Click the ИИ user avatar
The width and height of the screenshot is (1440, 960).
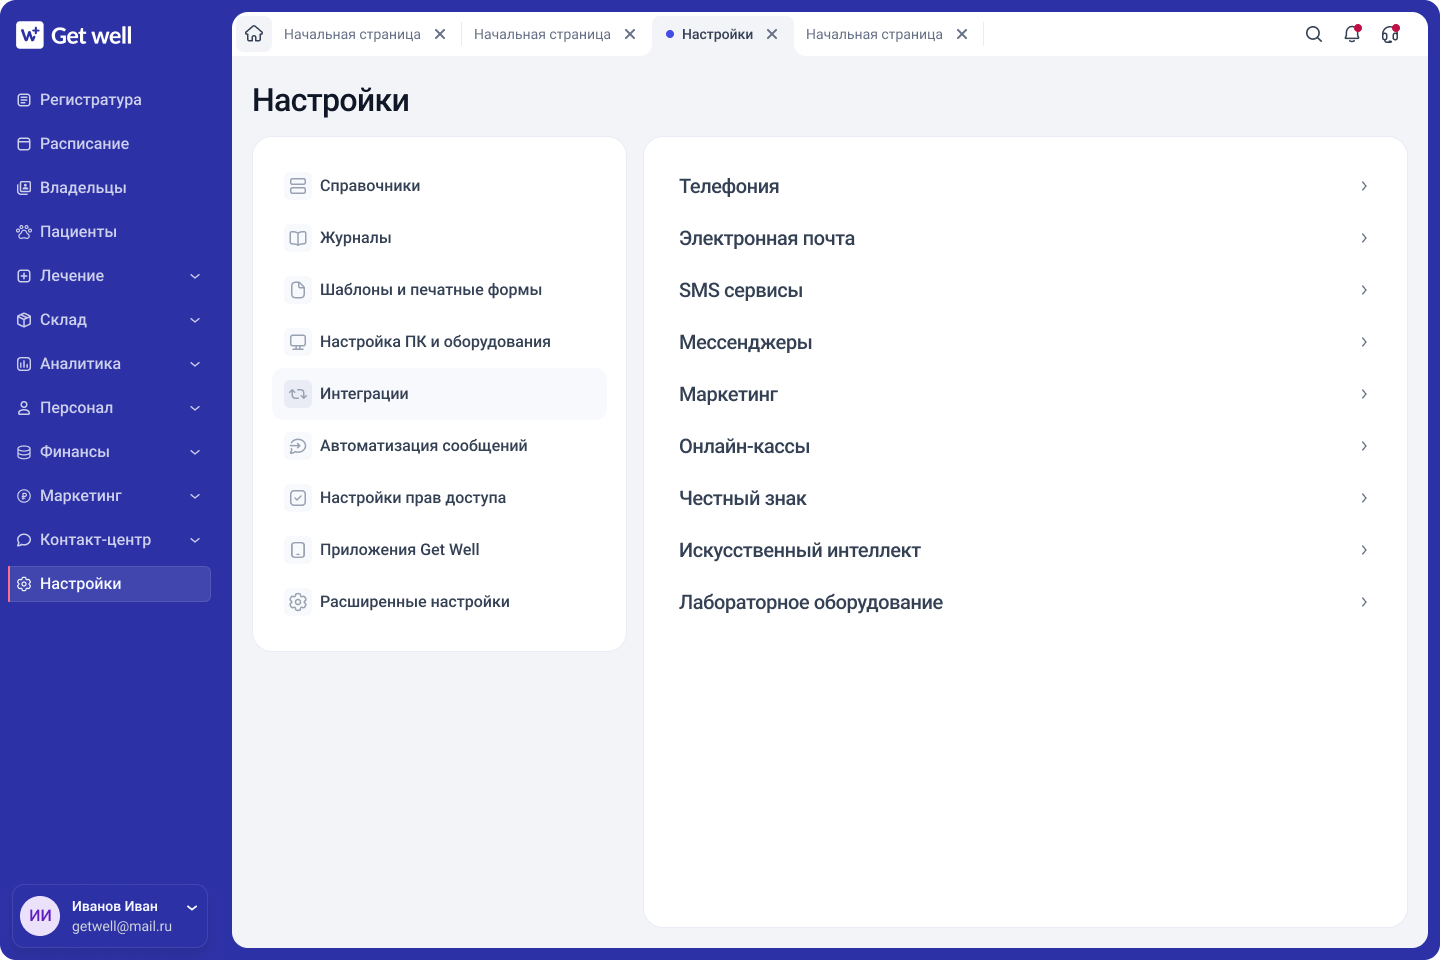(40, 916)
